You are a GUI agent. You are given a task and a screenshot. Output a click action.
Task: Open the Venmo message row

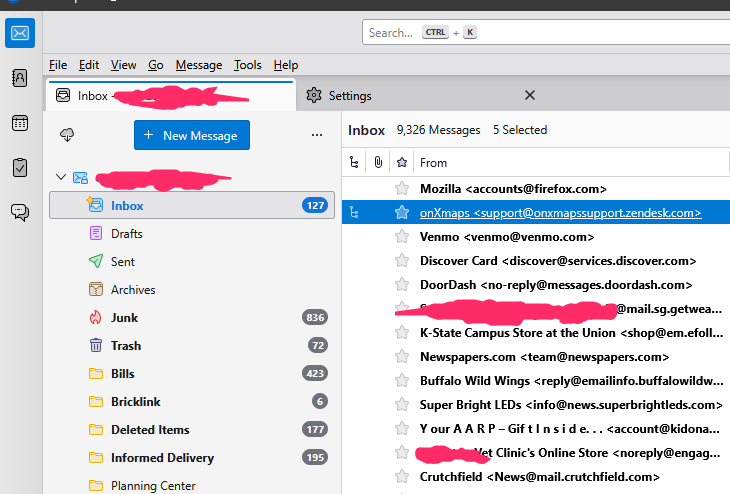point(536,237)
